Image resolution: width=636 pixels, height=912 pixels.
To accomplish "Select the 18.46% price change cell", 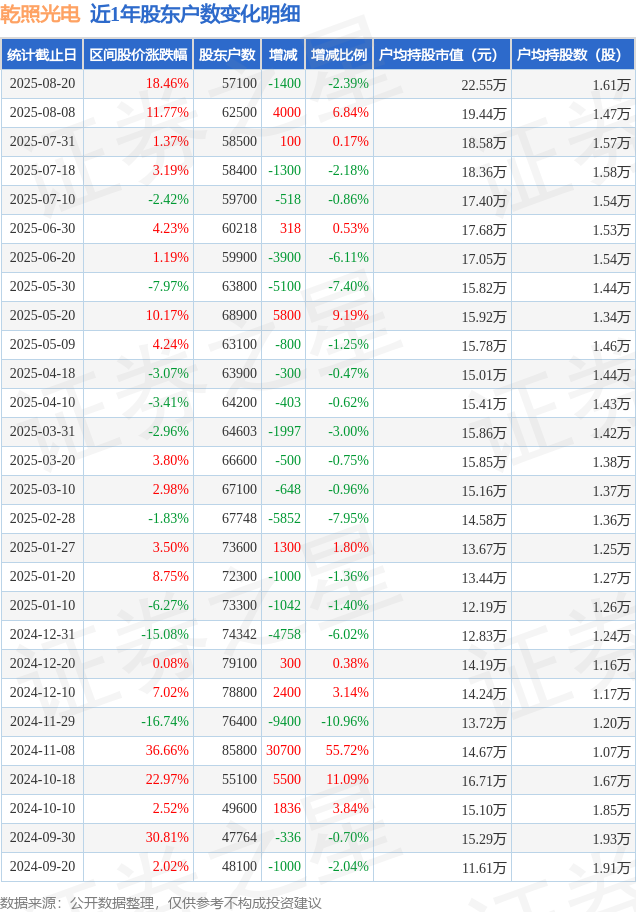I will pos(167,84).
